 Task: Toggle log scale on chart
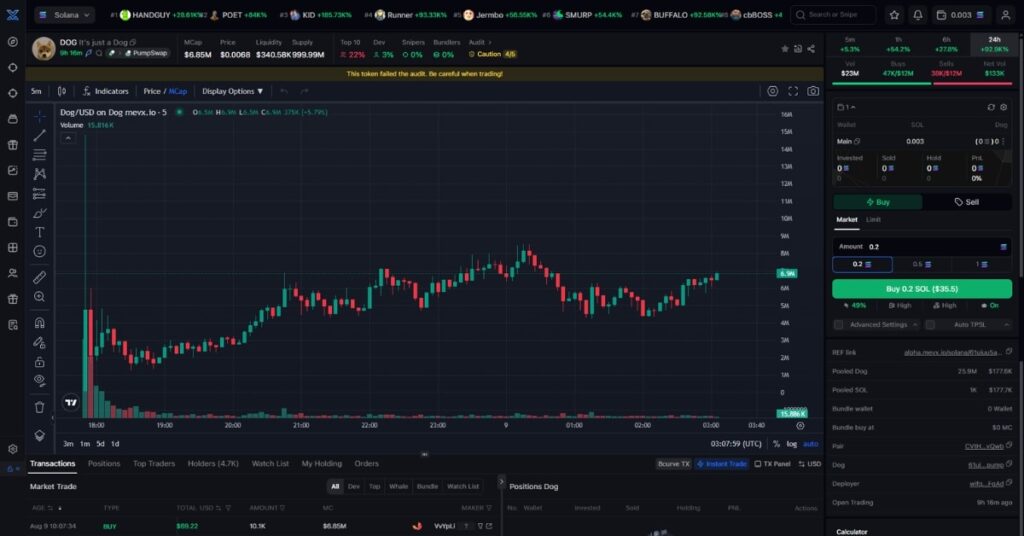(x=792, y=444)
